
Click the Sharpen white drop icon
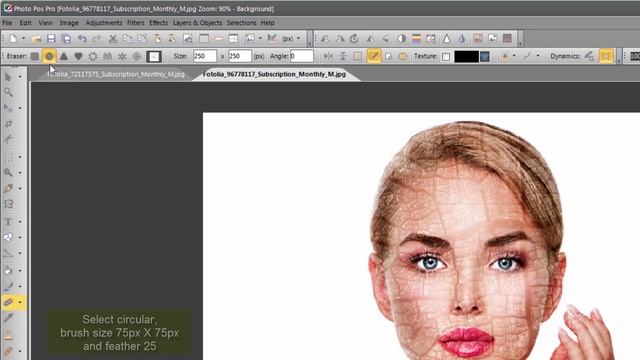click(x=447, y=39)
